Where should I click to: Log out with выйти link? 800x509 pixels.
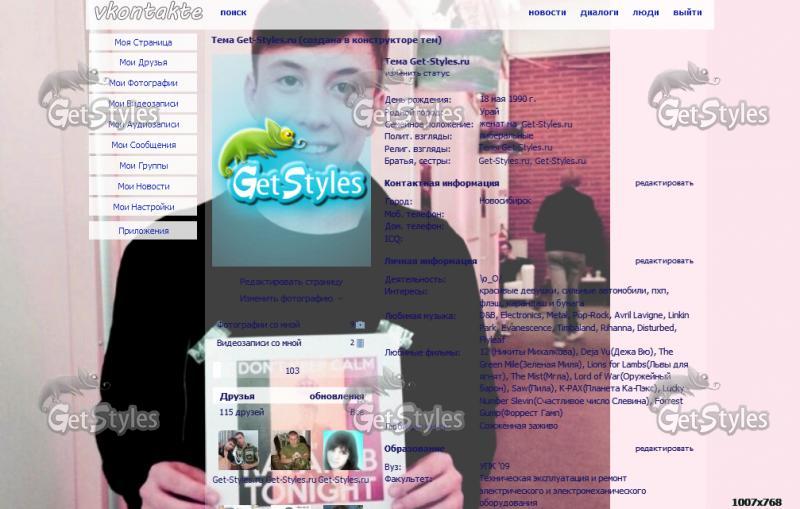tap(687, 12)
